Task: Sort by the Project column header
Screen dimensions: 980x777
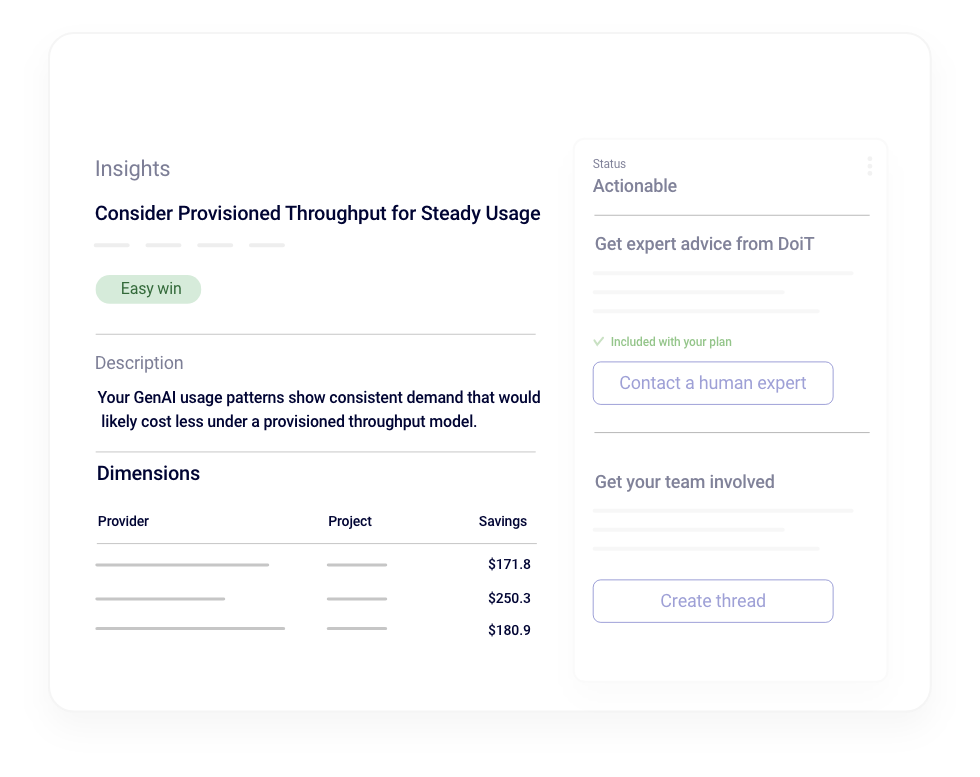Action: pyautogui.click(x=349, y=521)
